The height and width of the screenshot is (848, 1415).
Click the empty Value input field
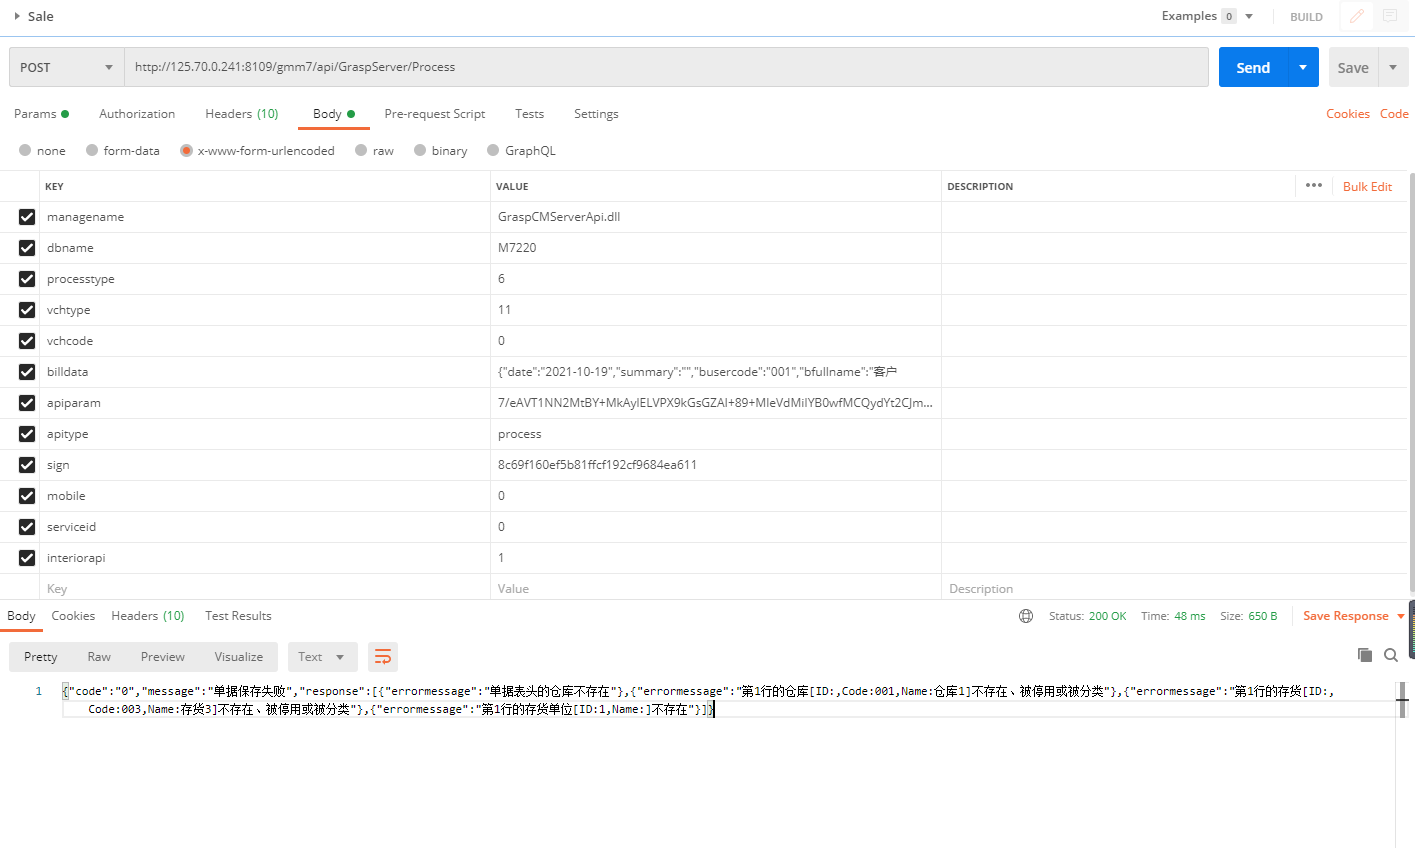(x=716, y=589)
